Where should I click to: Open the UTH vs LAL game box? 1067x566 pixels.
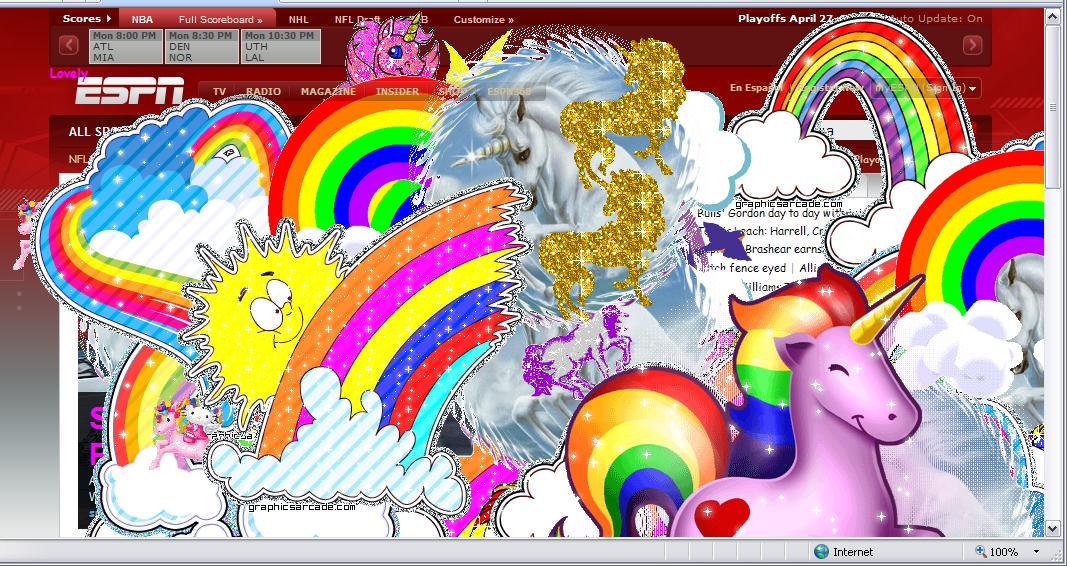(280, 46)
